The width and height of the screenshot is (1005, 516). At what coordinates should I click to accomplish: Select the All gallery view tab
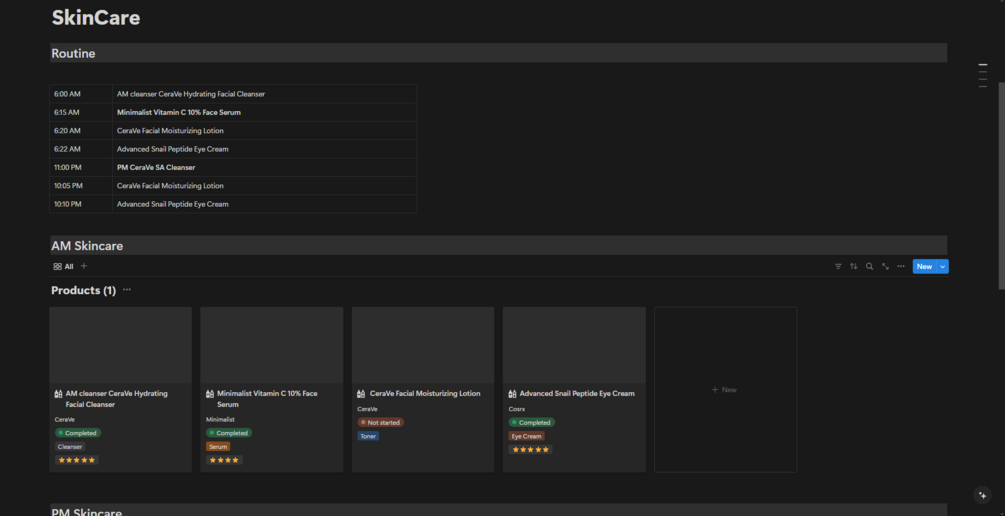pyautogui.click(x=63, y=267)
